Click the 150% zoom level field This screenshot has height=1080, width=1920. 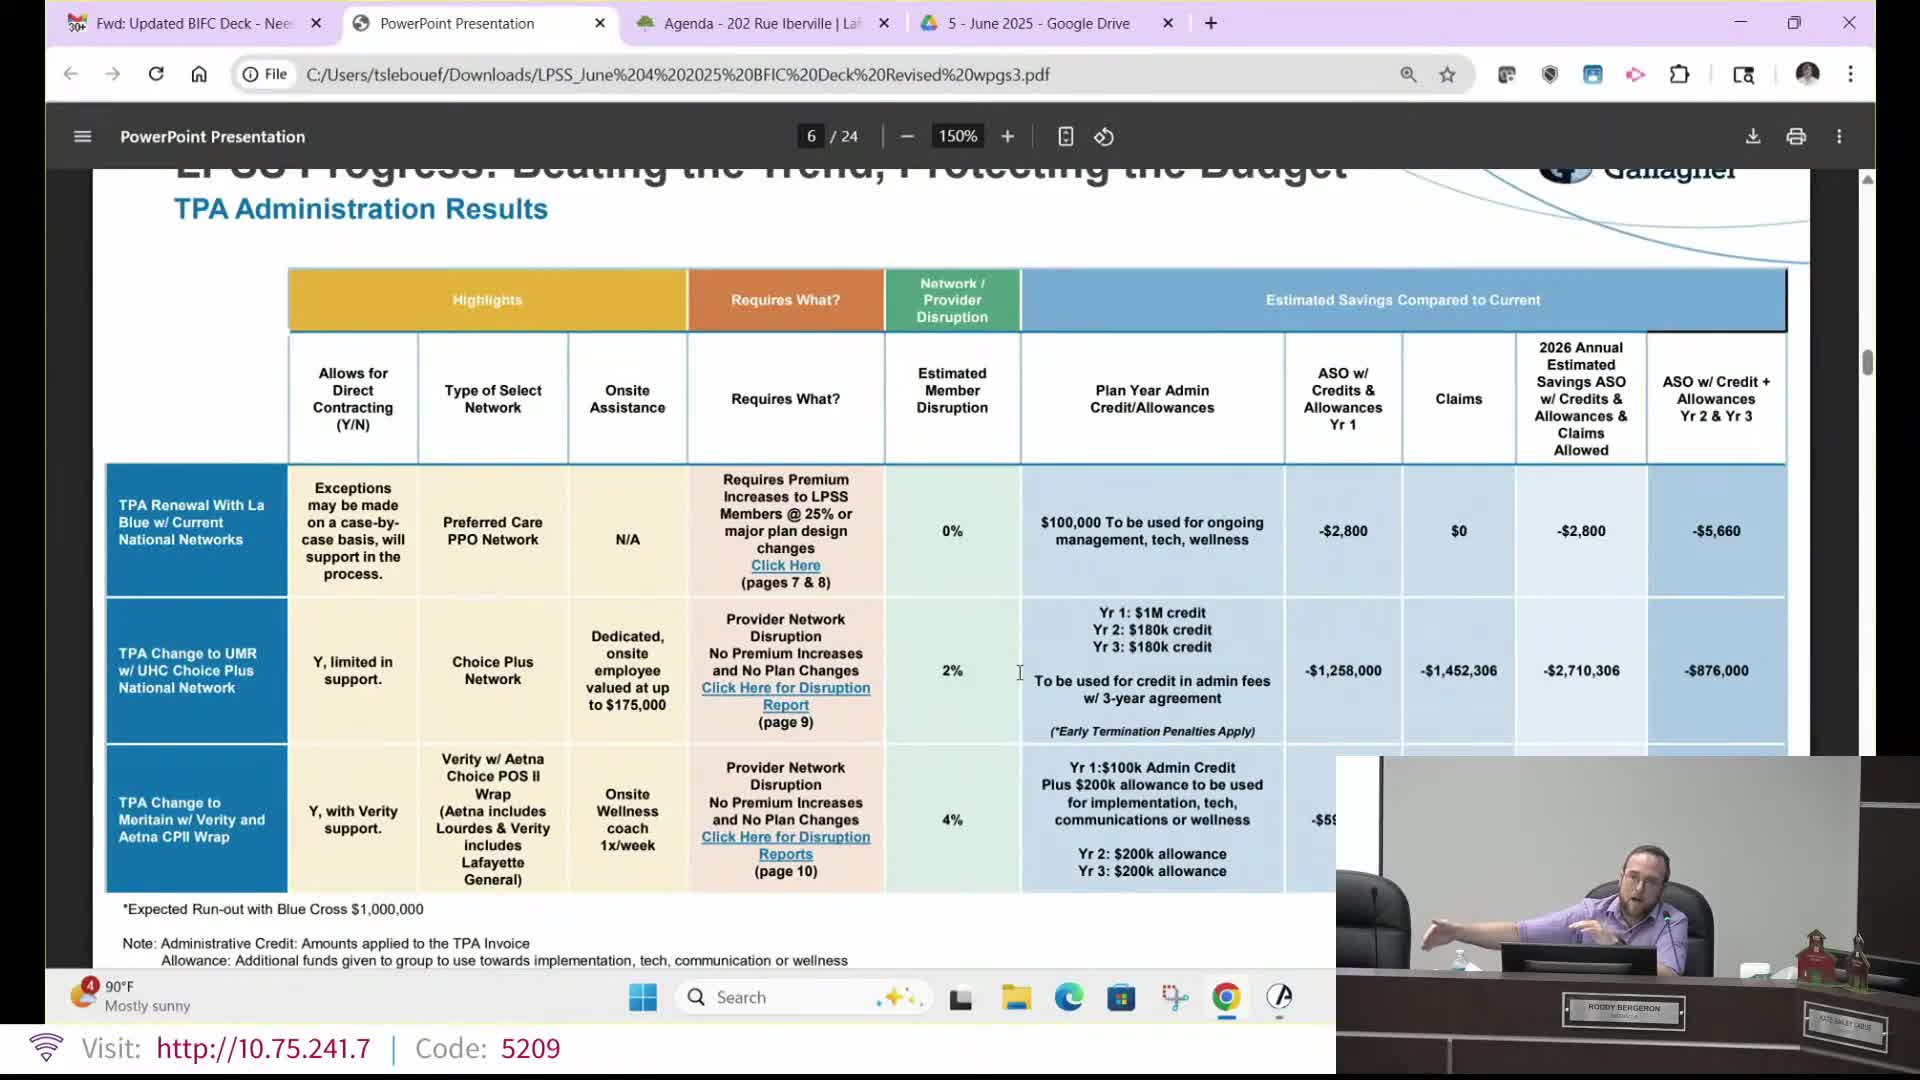point(957,137)
